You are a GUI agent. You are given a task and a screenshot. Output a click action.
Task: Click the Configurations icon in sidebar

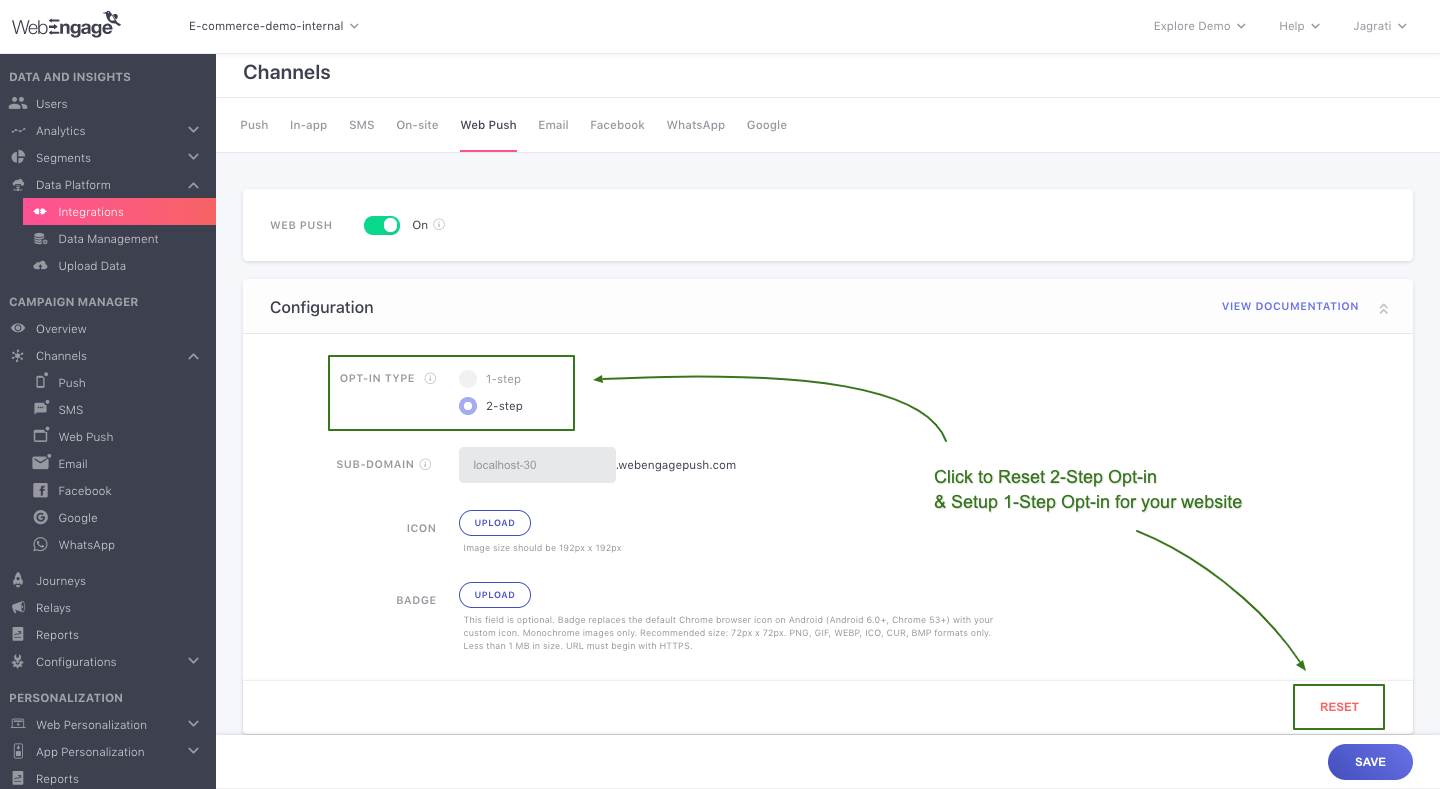(x=18, y=661)
